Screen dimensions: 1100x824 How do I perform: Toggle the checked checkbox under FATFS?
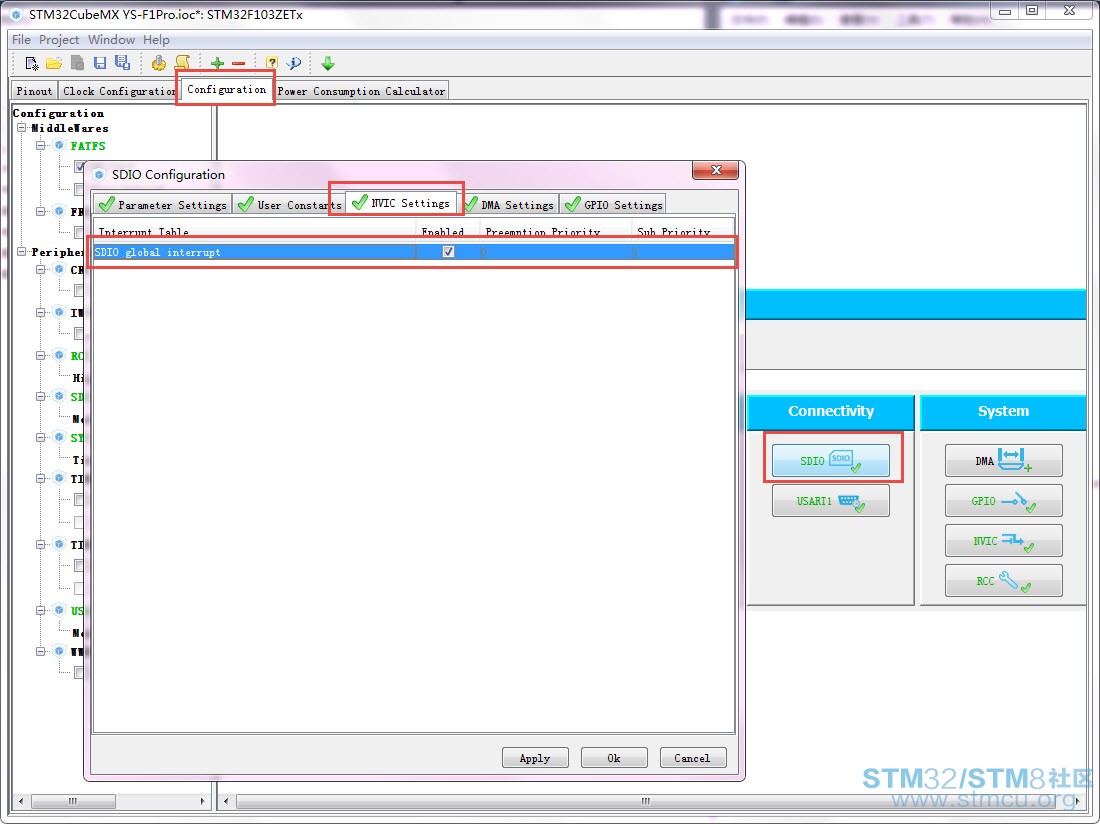point(79,167)
